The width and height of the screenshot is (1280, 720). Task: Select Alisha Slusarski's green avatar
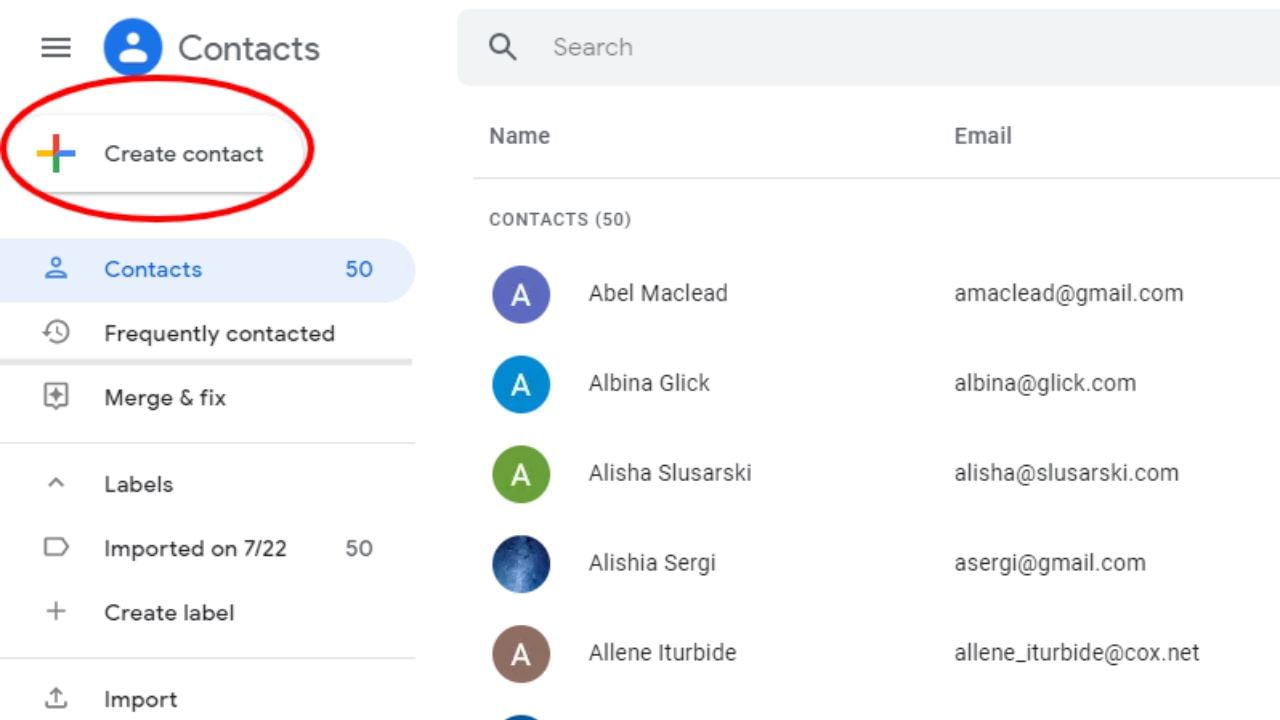521,474
